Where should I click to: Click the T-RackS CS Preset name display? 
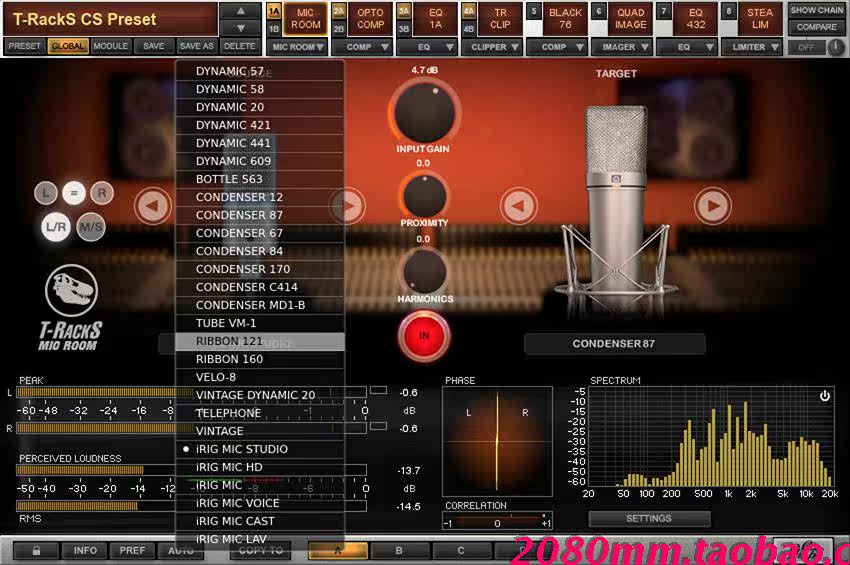click(111, 20)
